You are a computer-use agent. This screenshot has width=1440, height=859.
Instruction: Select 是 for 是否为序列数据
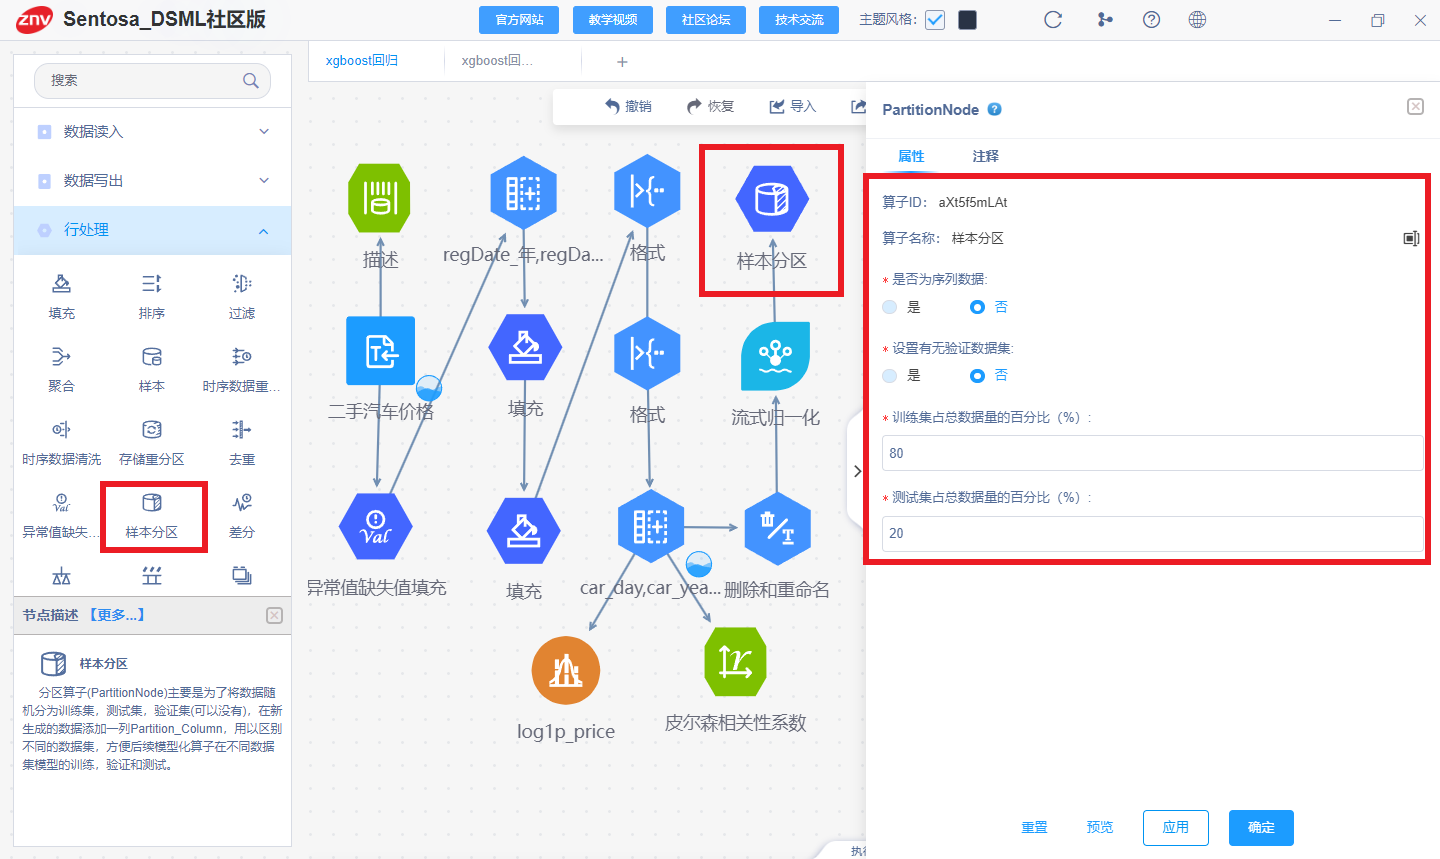[x=890, y=307]
